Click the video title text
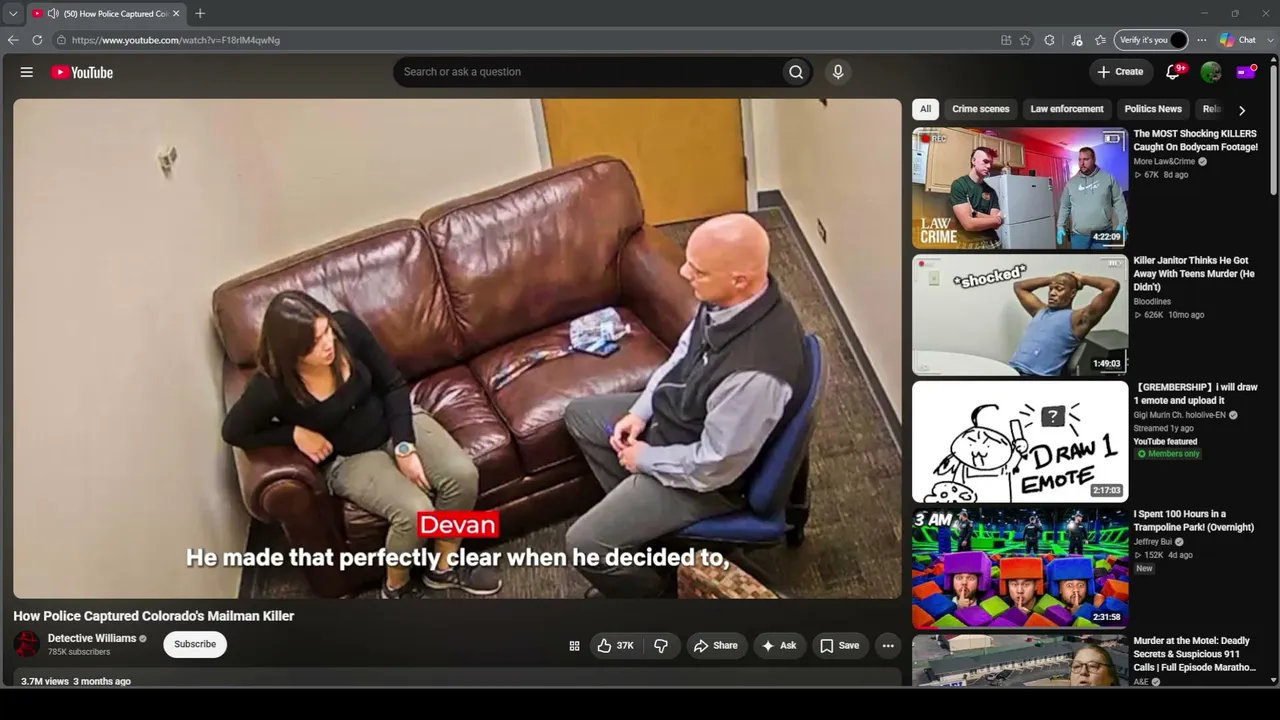1280x720 pixels. 154,616
